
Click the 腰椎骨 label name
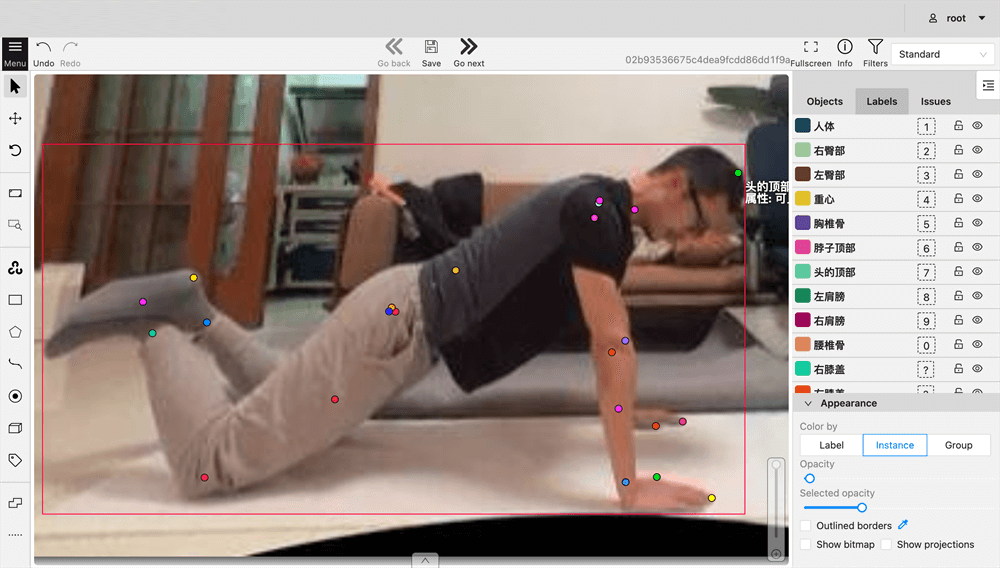click(x=829, y=345)
